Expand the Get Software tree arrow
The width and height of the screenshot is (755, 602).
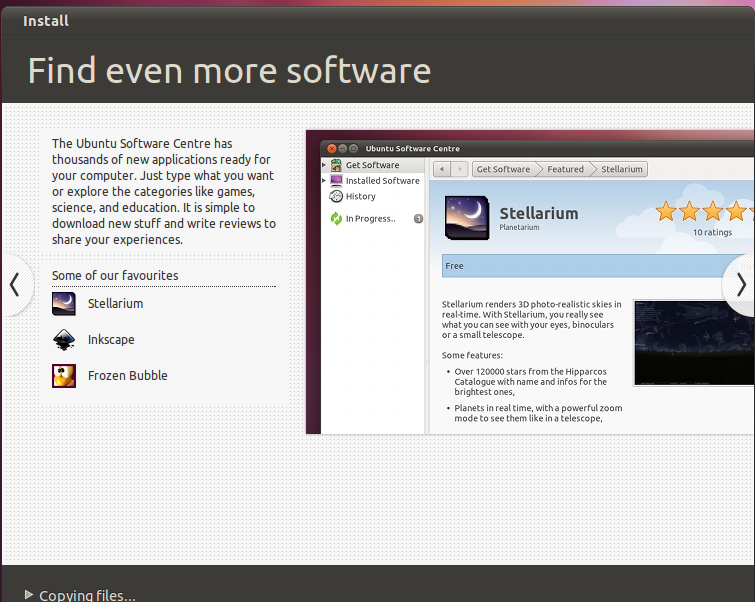pos(324,165)
